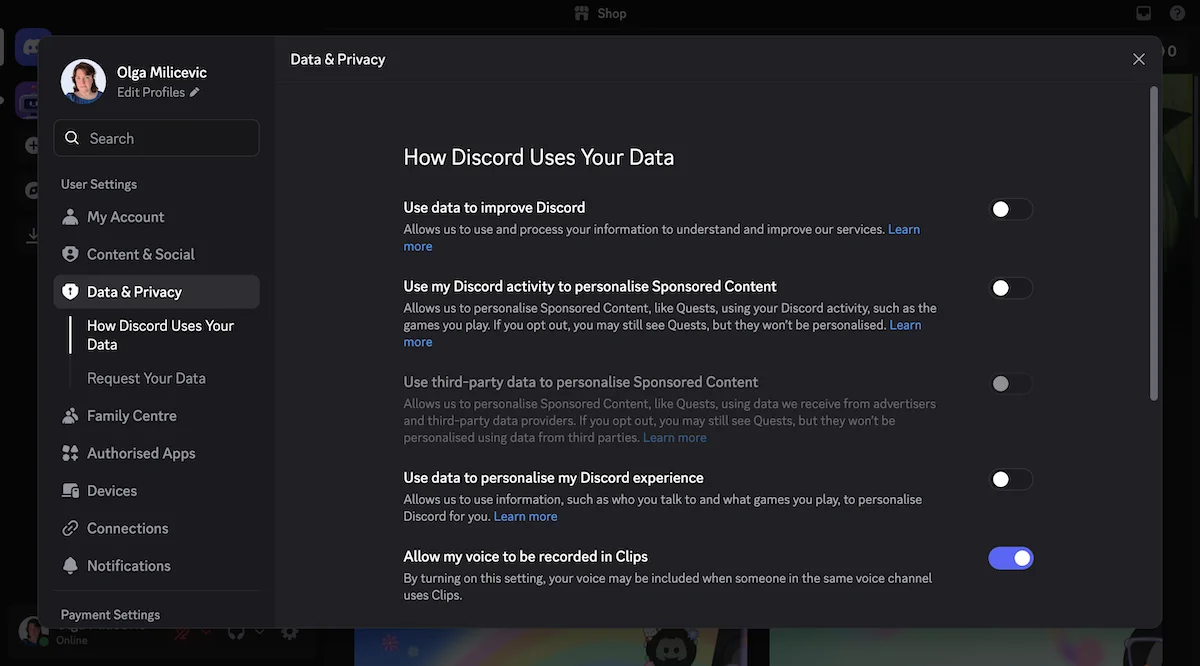The height and width of the screenshot is (666, 1200).
Task: Click the Devices monitor icon
Action: coord(70,491)
